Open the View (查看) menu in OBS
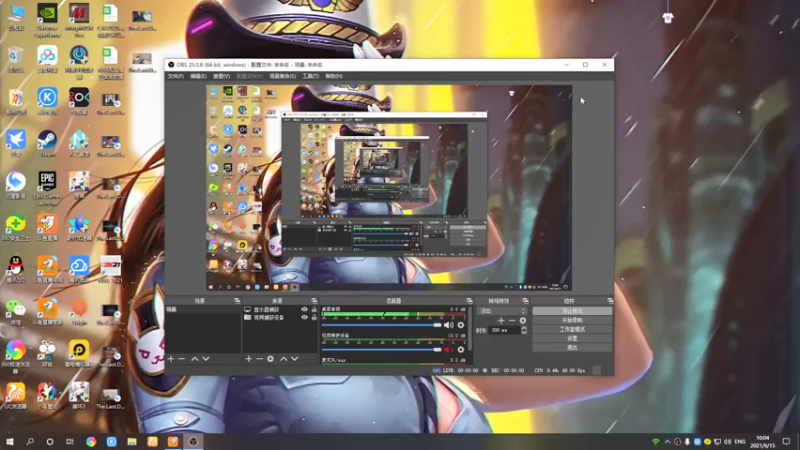 (x=221, y=77)
